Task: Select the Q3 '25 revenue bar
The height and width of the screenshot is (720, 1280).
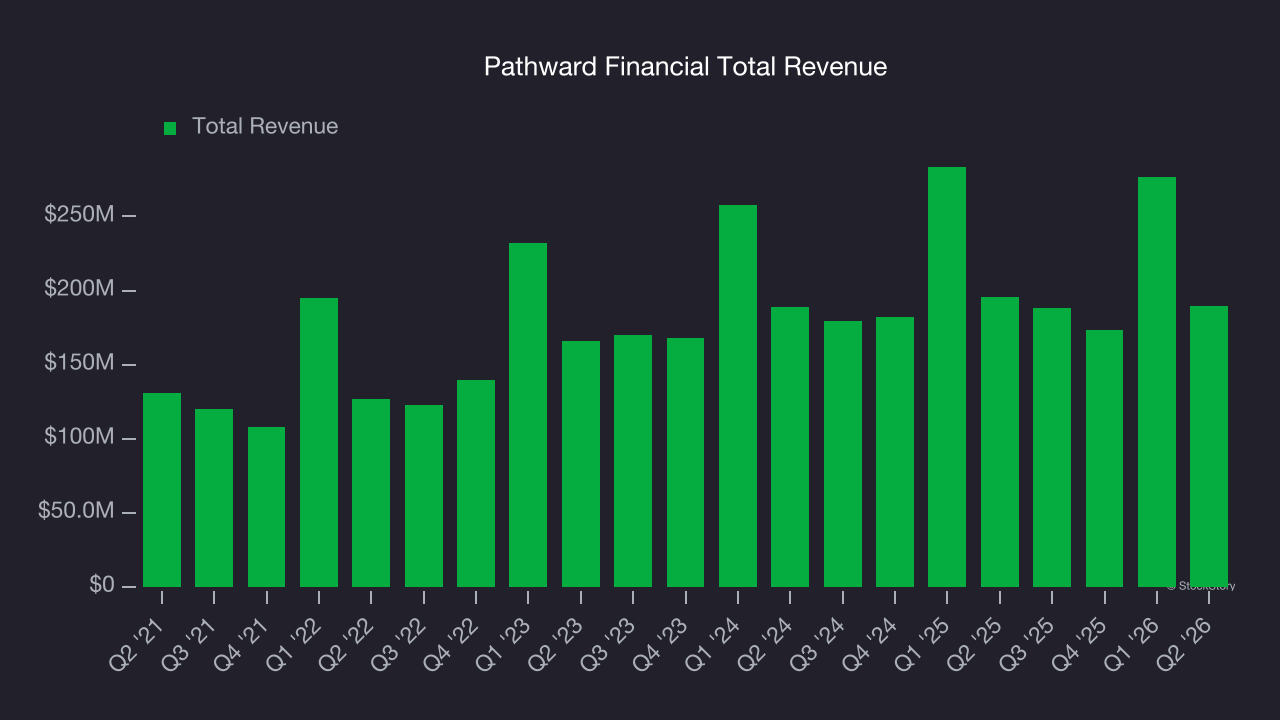Action: pyautogui.click(x=1052, y=447)
